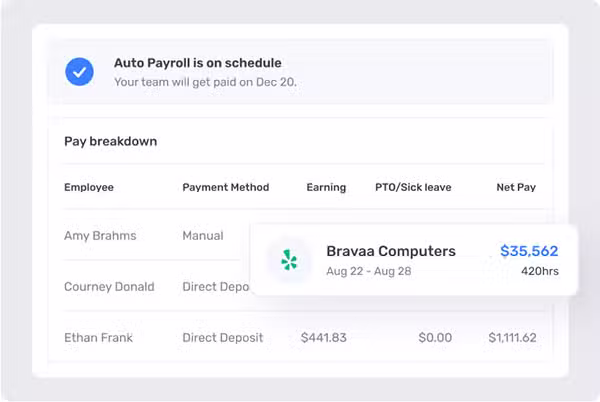Click the PTO/Sick leave column header

tap(413, 187)
